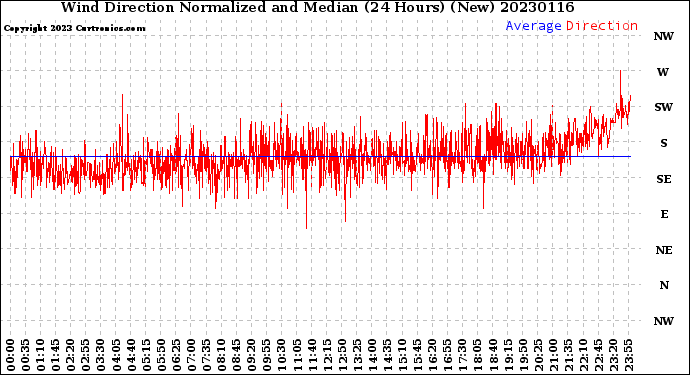Click the 20:25 time axis label
Image resolution: width=690 pixels, height=375 pixels.
[x=538, y=356]
